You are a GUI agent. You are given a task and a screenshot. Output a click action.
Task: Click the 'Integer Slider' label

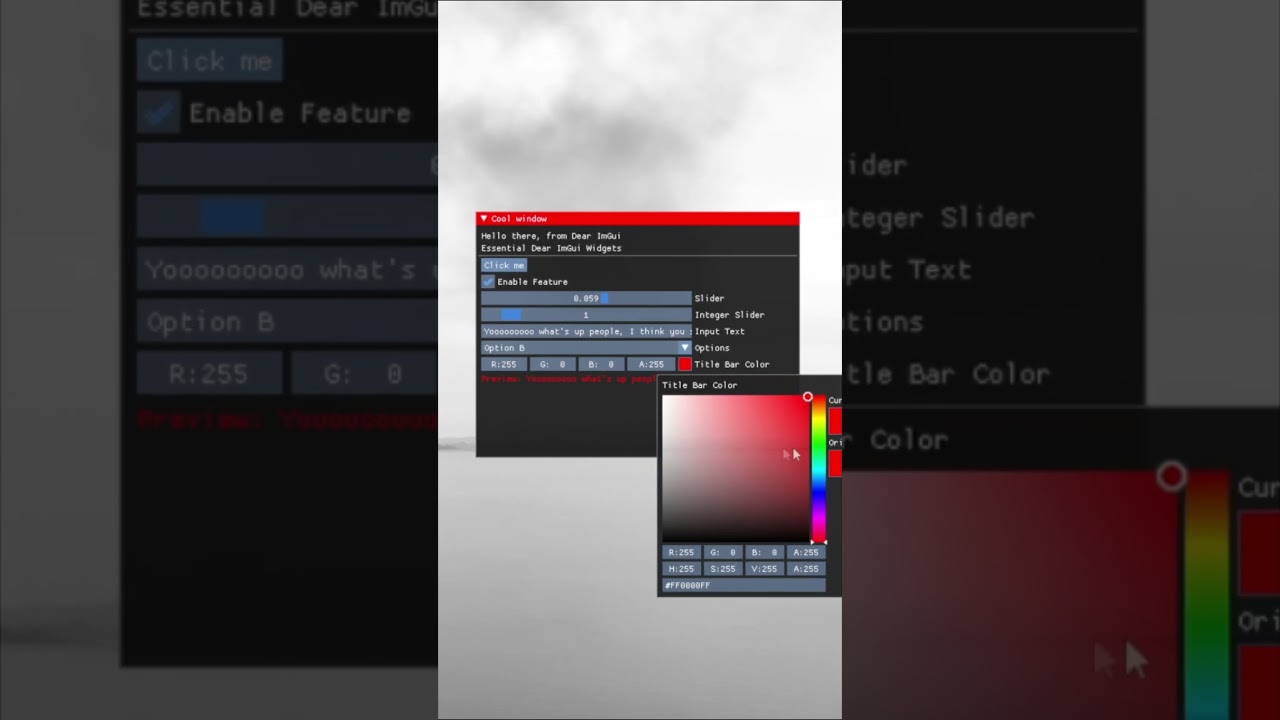729,315
